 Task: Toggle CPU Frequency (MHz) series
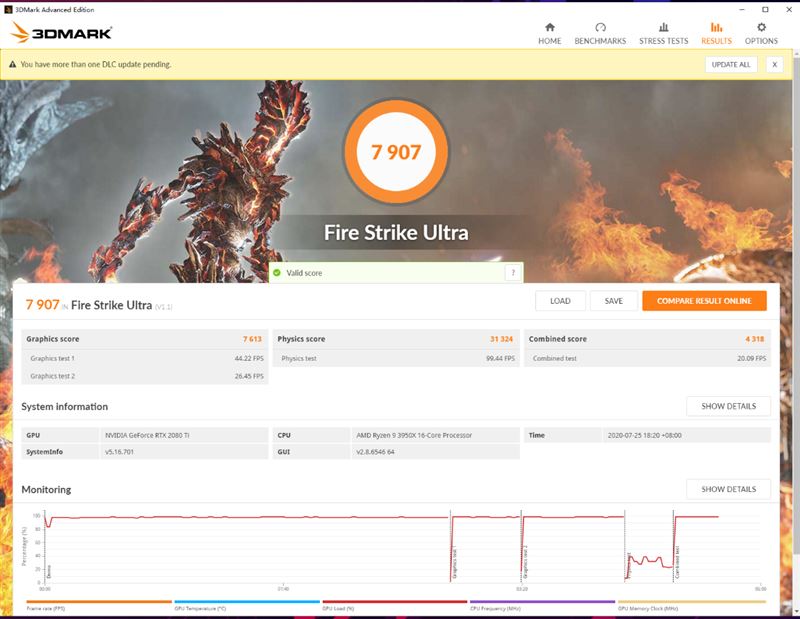(x=542, y=606)
